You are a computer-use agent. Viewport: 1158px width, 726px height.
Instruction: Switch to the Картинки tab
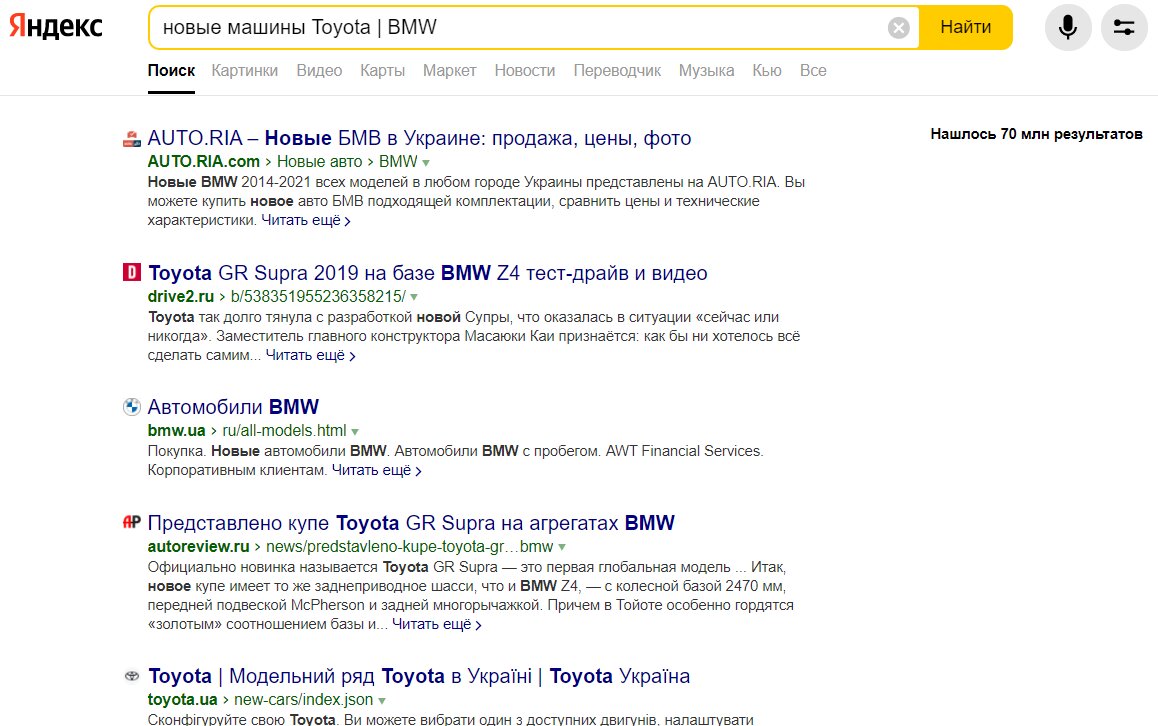(244, 71)
